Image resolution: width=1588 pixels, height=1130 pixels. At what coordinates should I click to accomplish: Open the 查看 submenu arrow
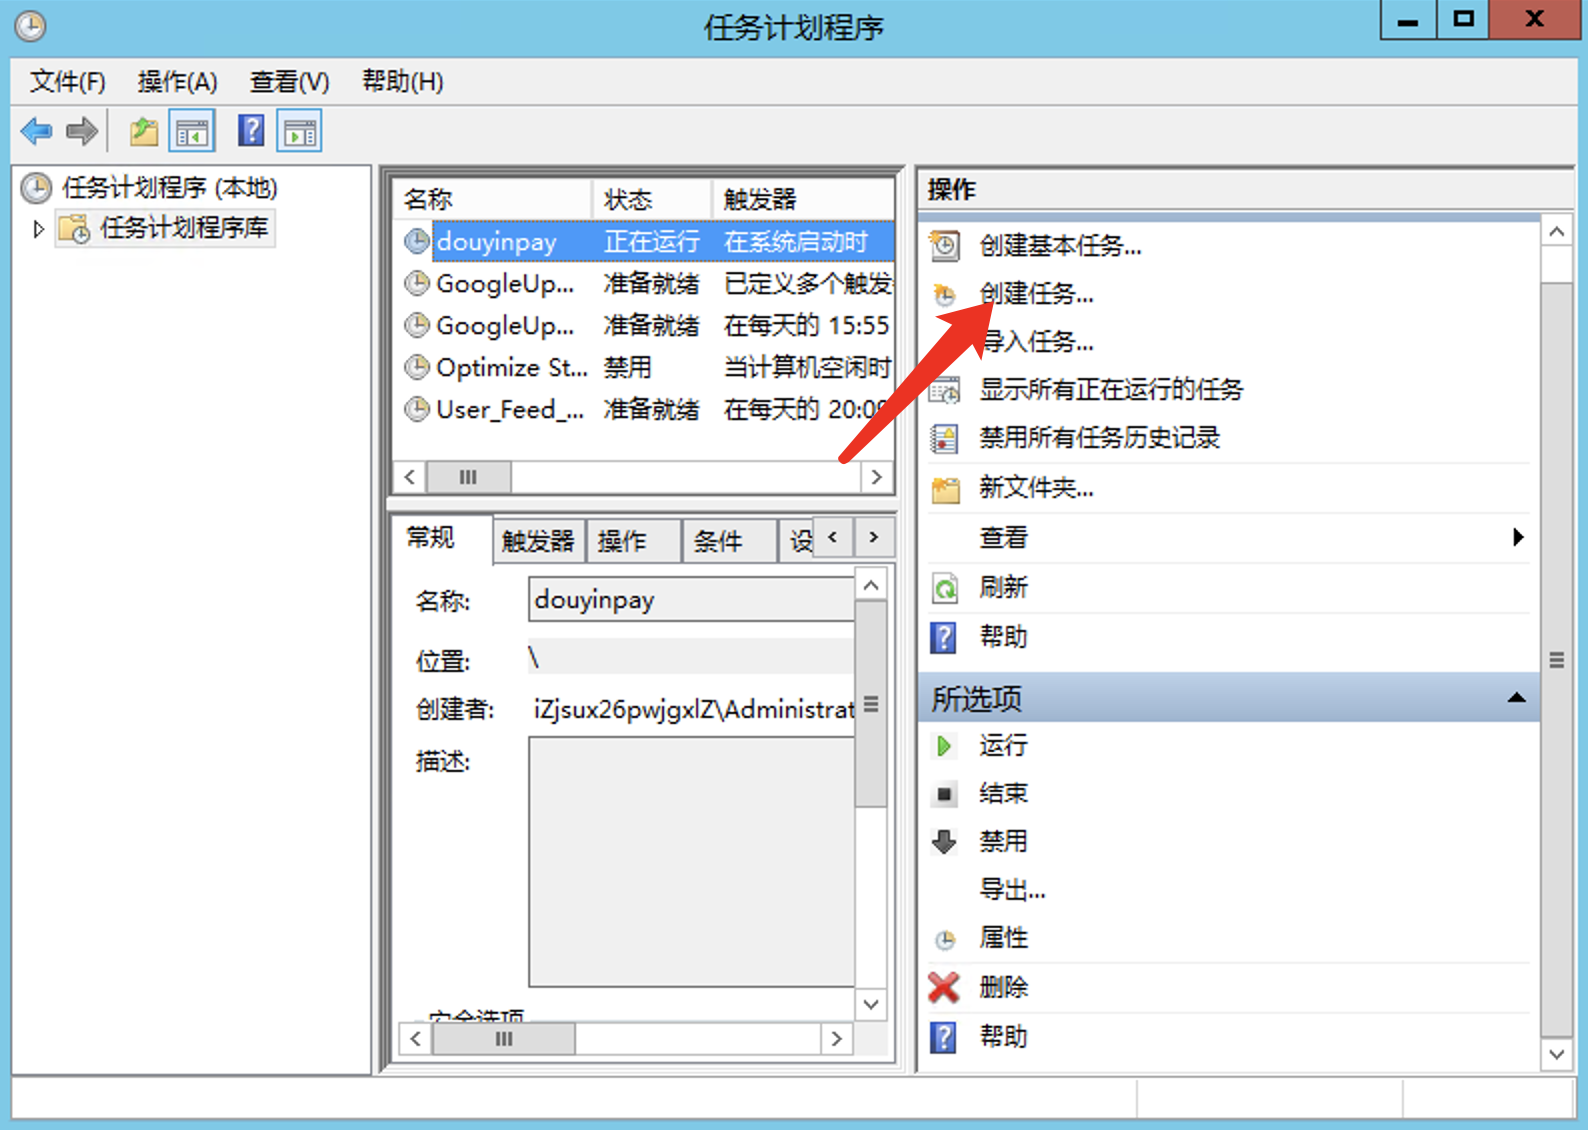(x=1518, y=537)
